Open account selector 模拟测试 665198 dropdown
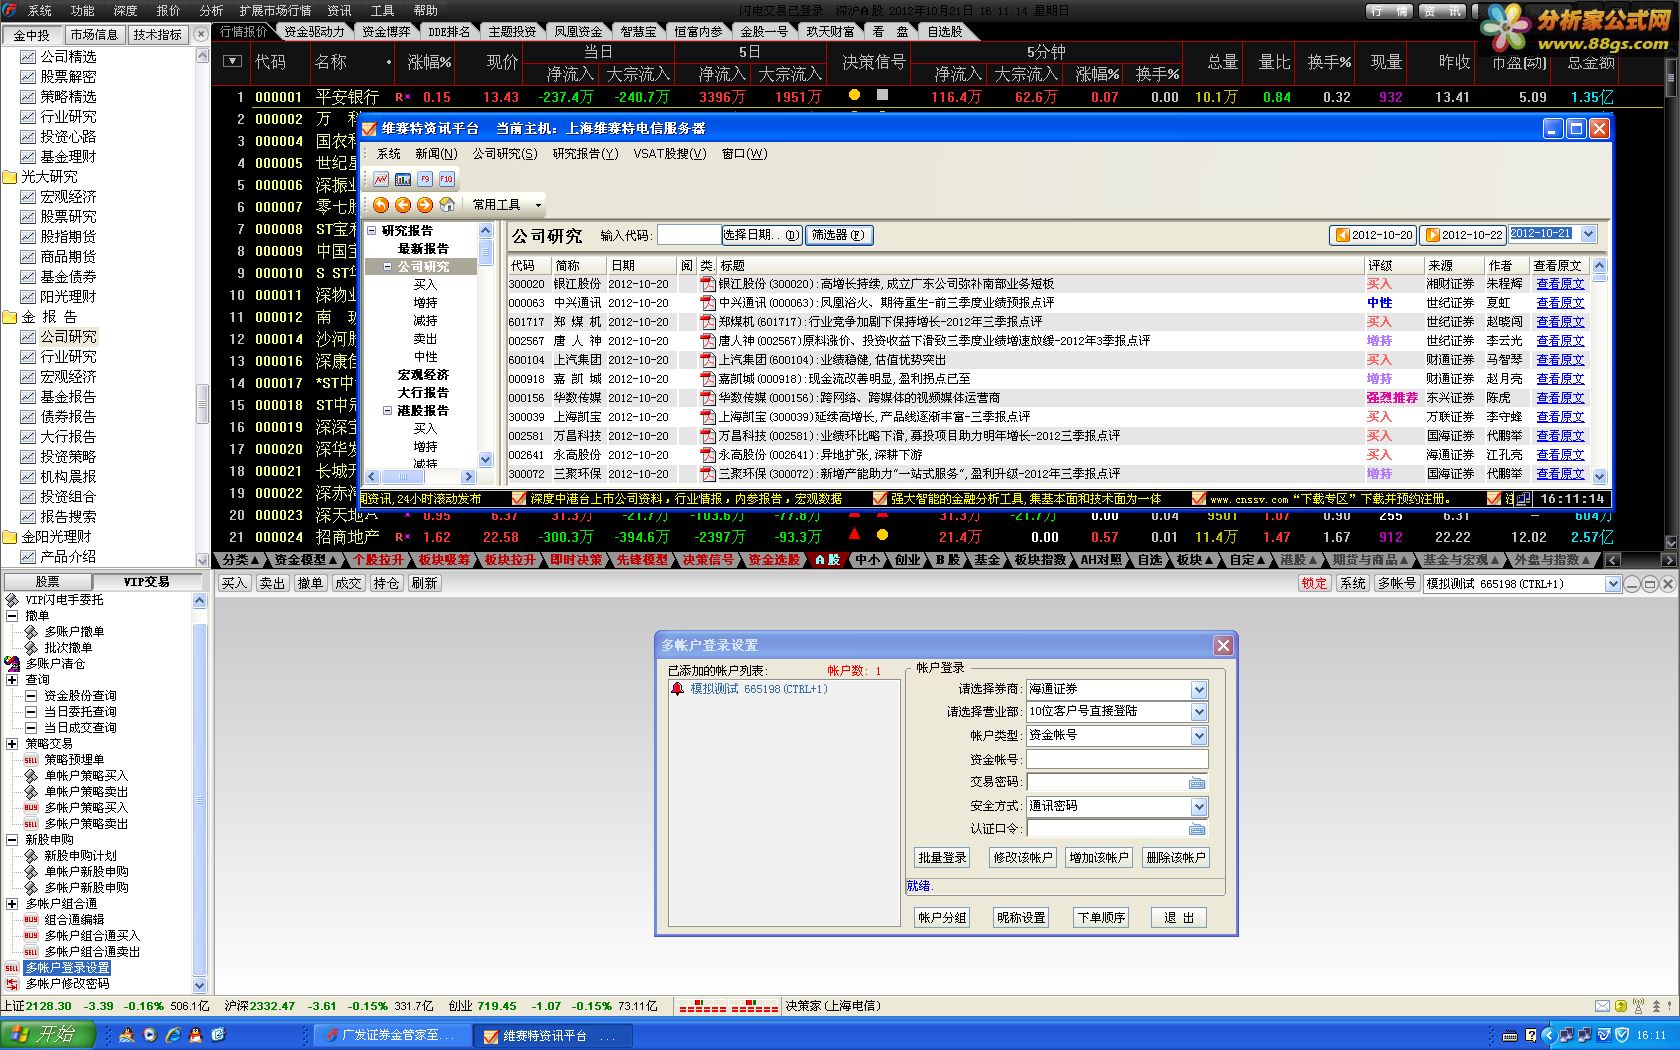1680x1050 pixels. pos(1613,584)
